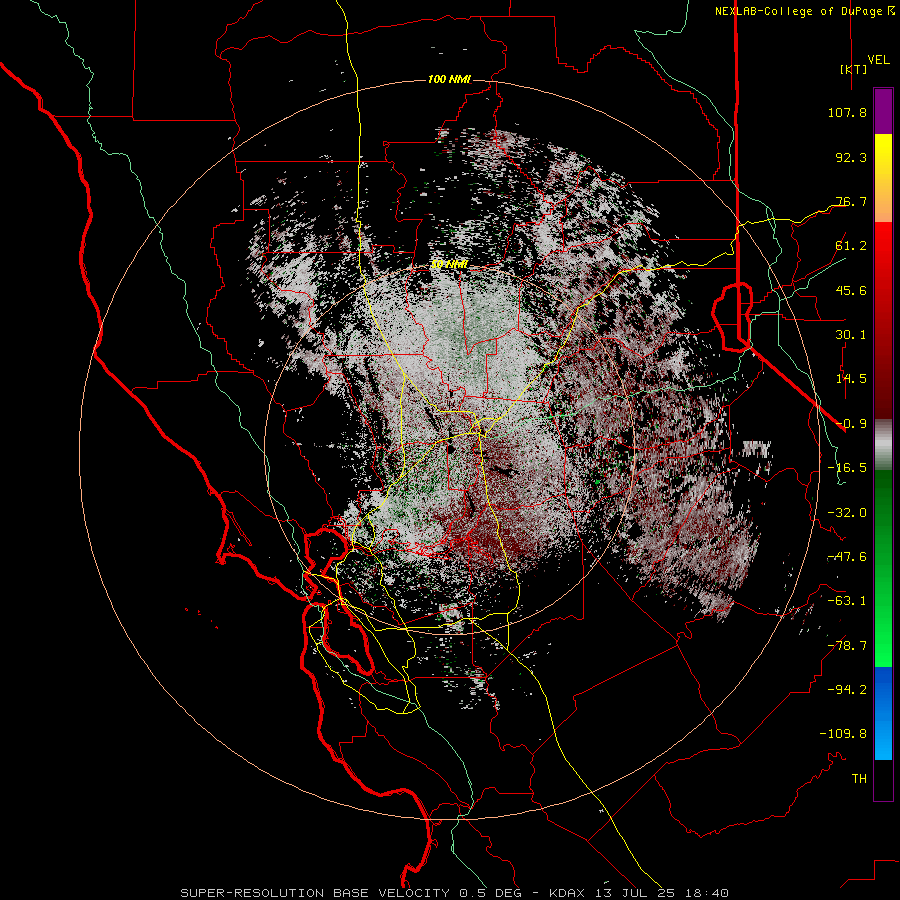The image size is (900, 900).
Task: Pick the green segment of the color bar
Action: point(883,568)
